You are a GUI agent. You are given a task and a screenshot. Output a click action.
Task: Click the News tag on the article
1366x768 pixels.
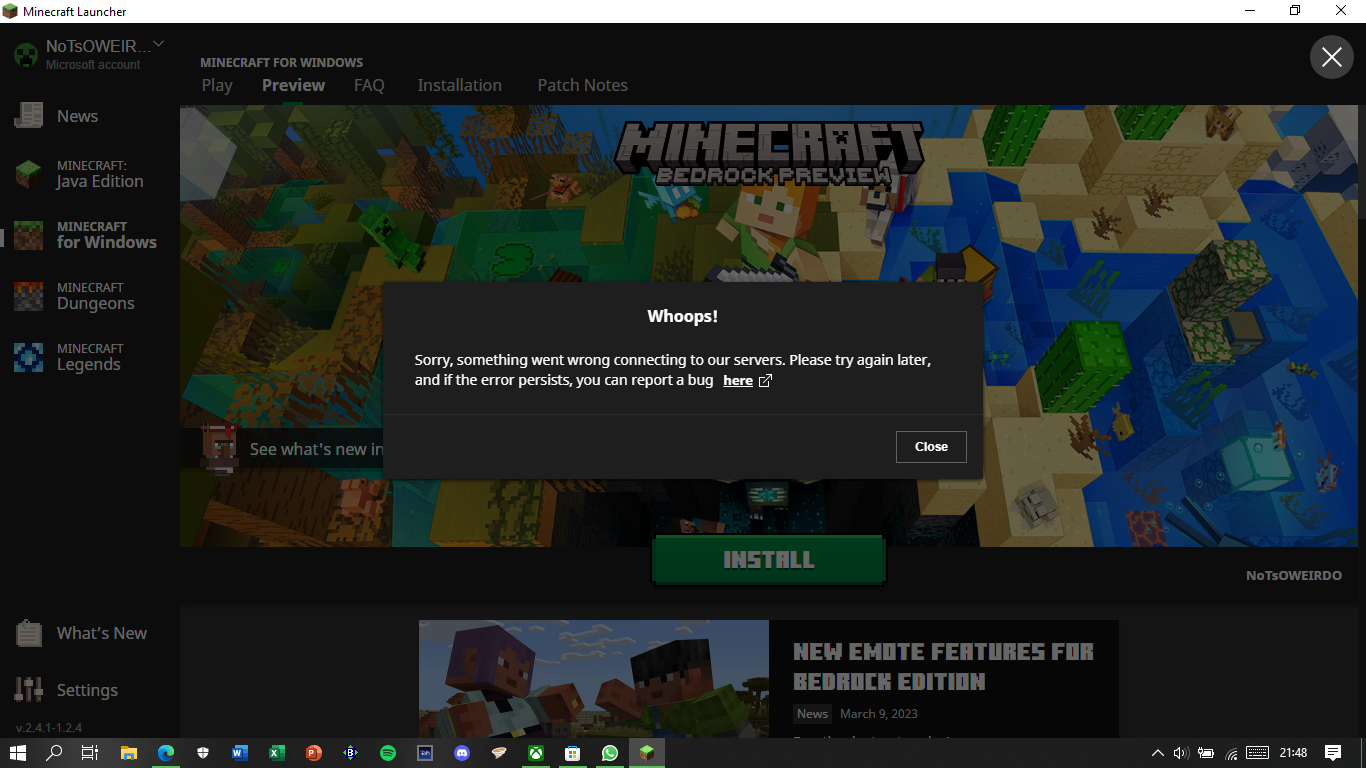point(812,714)
